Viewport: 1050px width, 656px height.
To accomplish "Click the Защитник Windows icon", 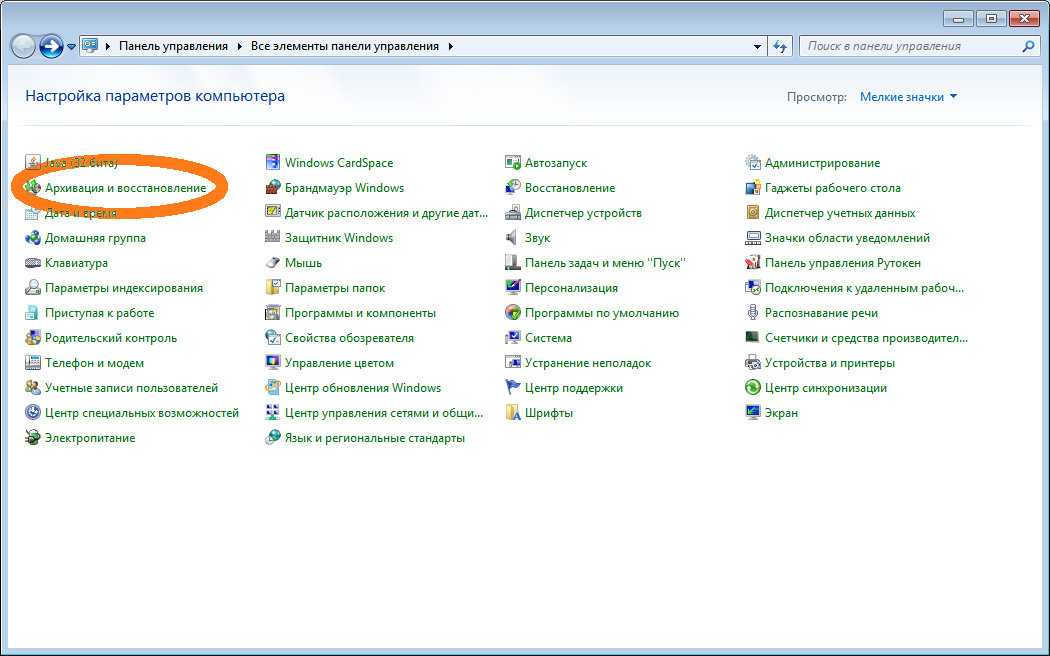I will (x=273, y=238).
